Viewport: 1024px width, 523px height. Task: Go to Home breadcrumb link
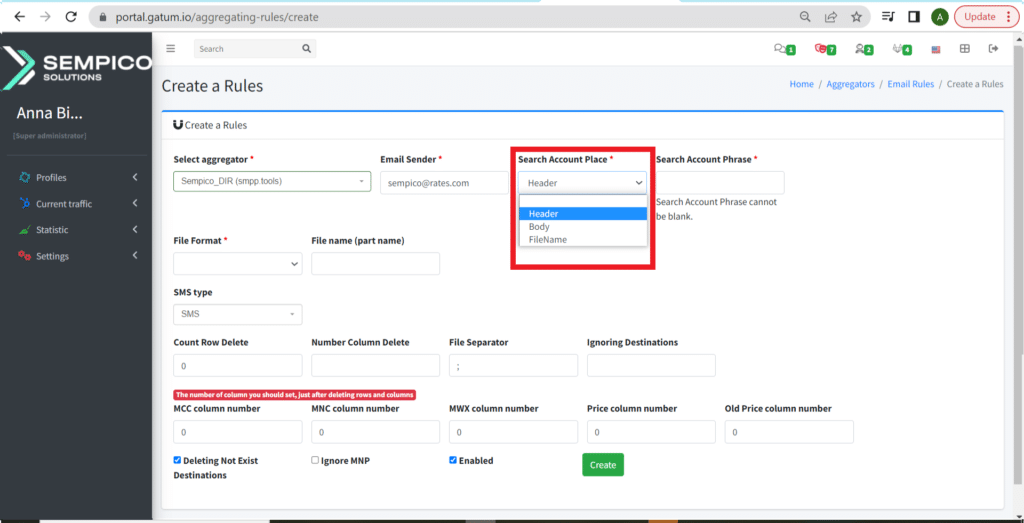[801, 84]
